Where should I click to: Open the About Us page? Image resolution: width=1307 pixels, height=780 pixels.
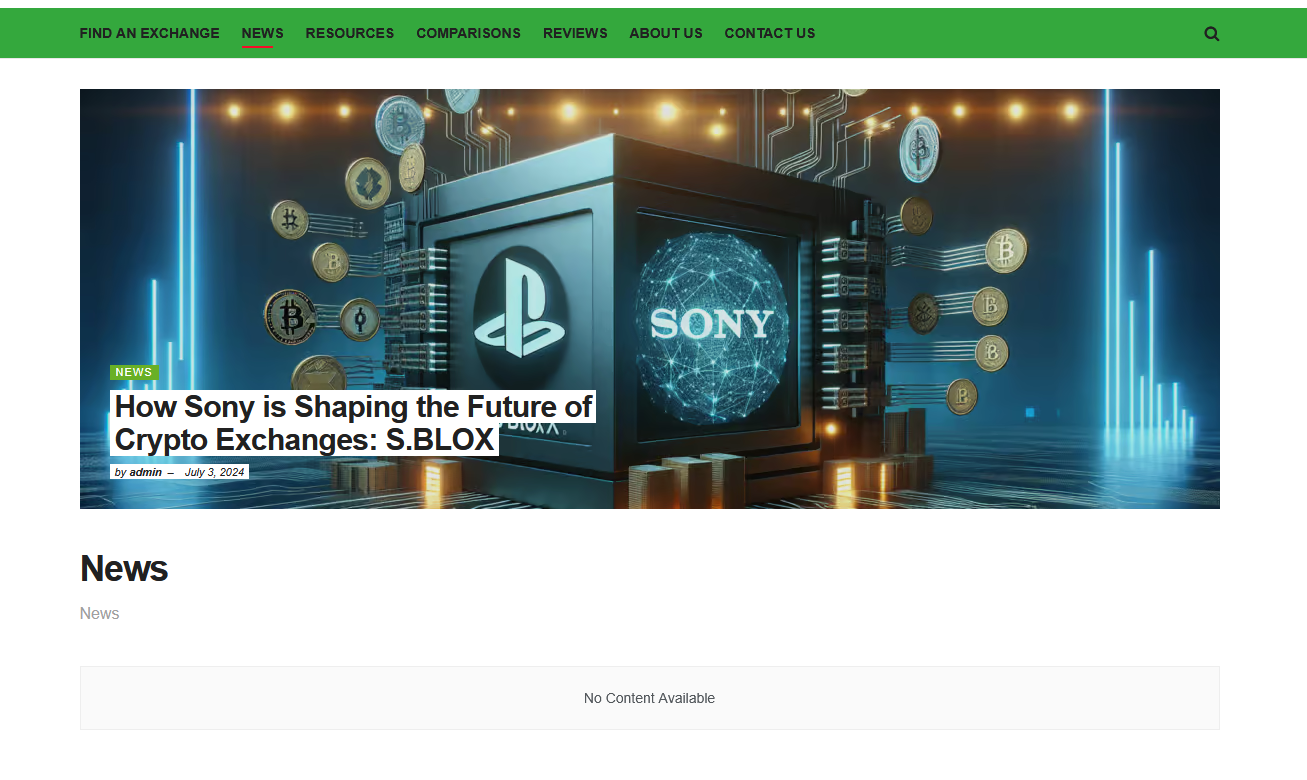tap(666, 33)
